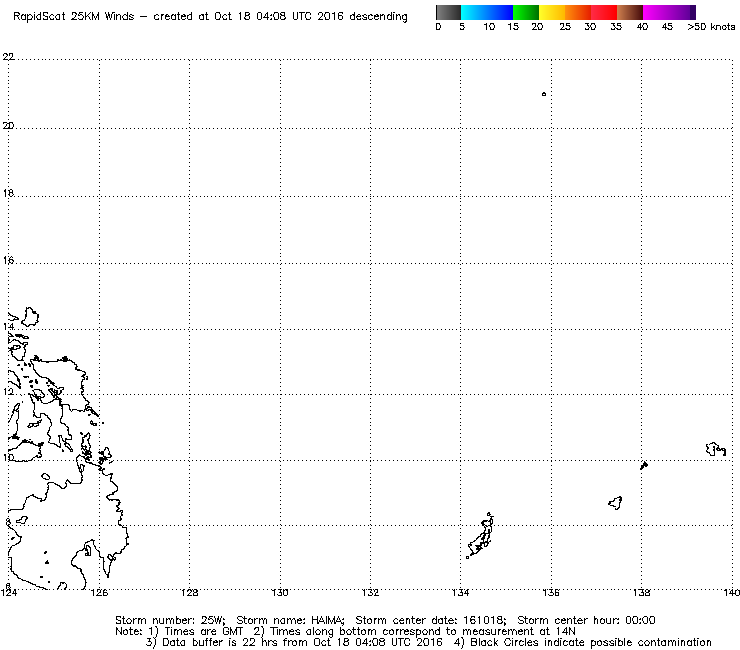Click the cyan-blue 5–15 knots gradient segment
The image size is (740, 650).
(x=487, y=12)
